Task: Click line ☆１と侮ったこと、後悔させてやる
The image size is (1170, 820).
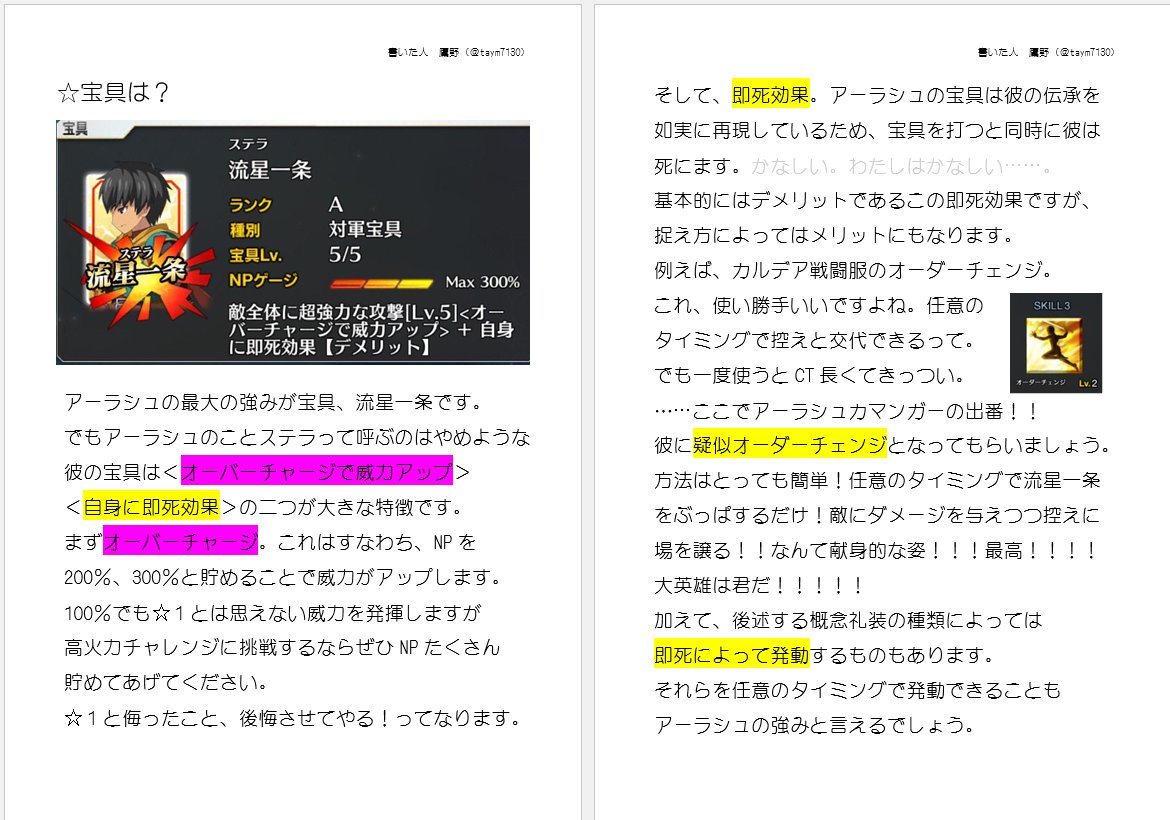Action: click(292, 718)
